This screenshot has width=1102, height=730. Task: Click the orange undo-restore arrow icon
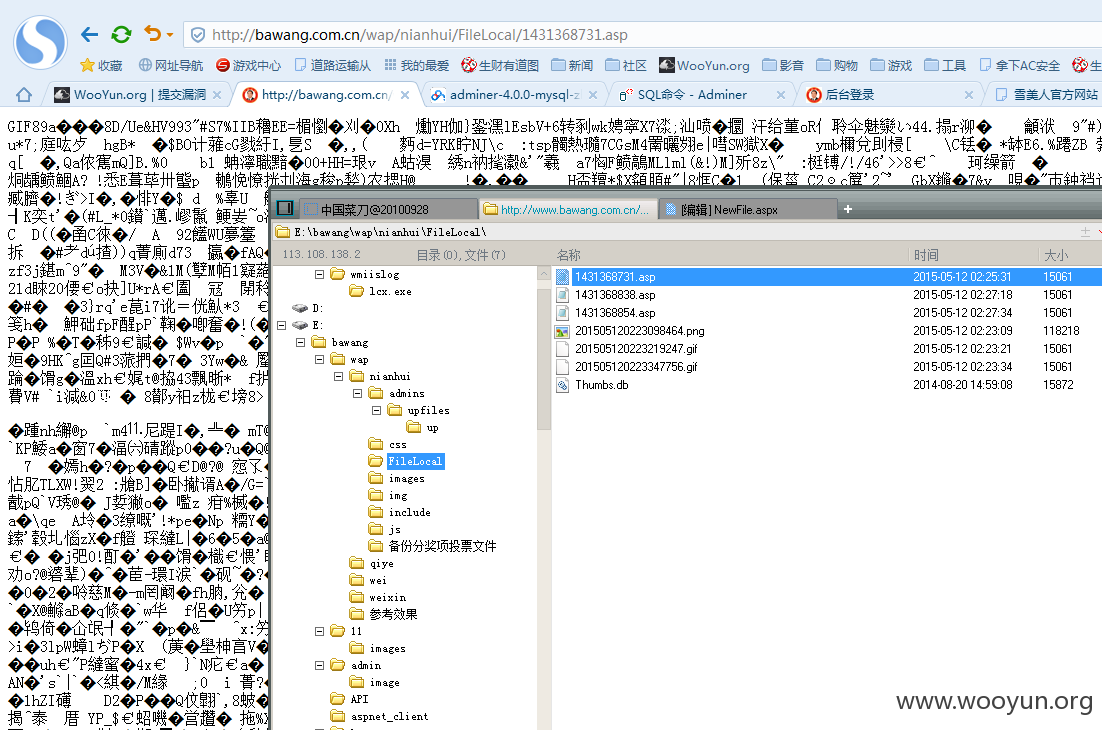[x=152, y=33]
